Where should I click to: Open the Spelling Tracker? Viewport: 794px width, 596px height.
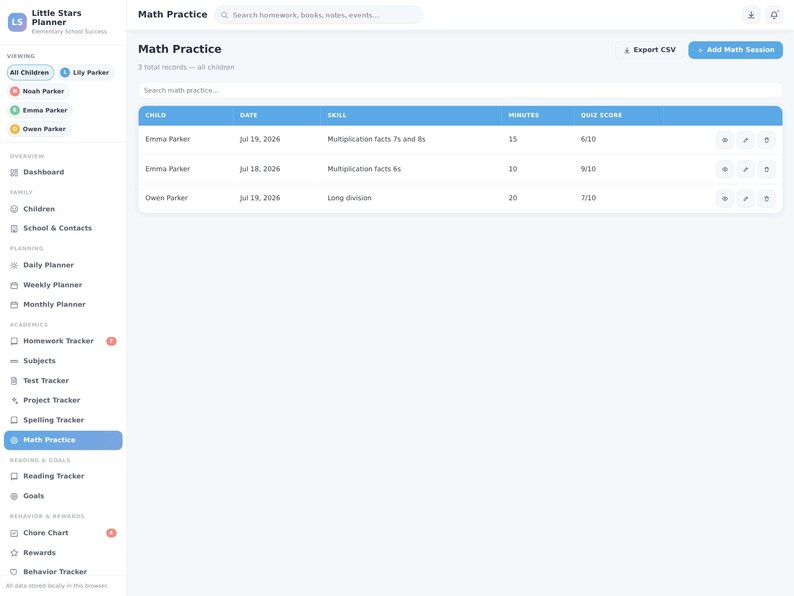63,420
